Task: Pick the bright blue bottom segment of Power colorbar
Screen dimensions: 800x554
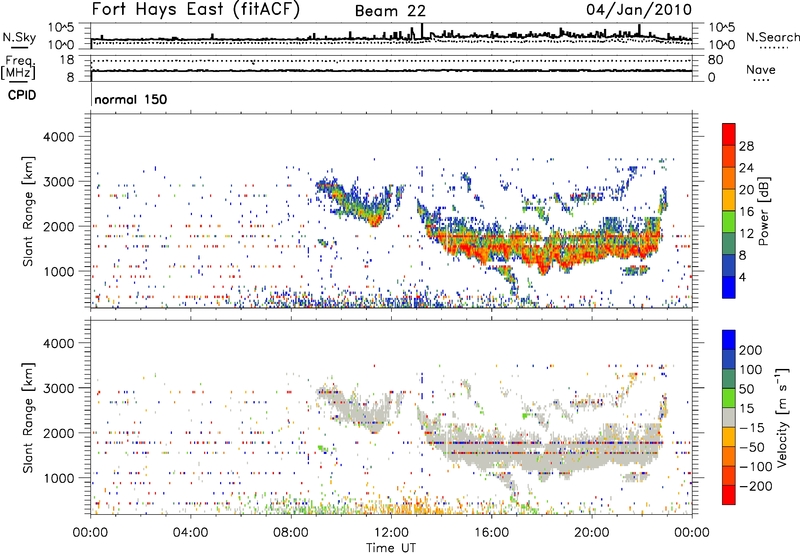Action: click(x=729, y=288)
